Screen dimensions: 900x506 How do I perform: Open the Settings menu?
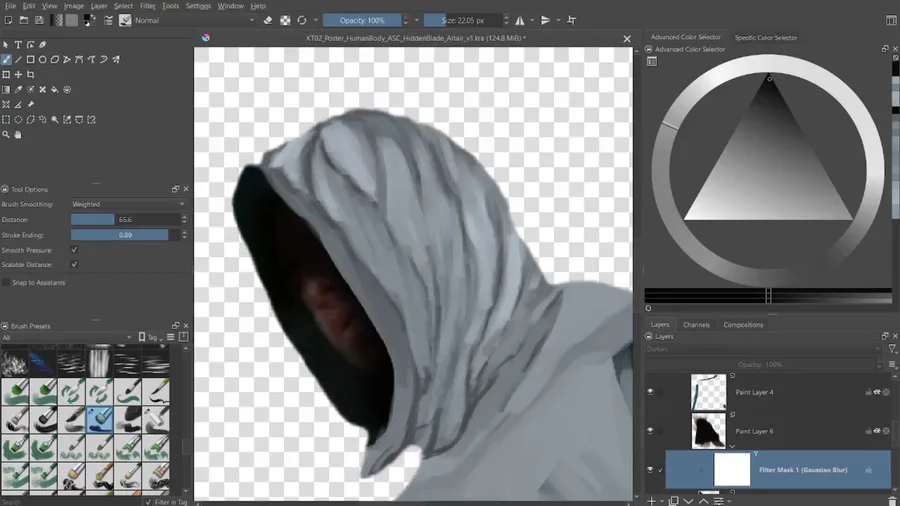(198, 6)
